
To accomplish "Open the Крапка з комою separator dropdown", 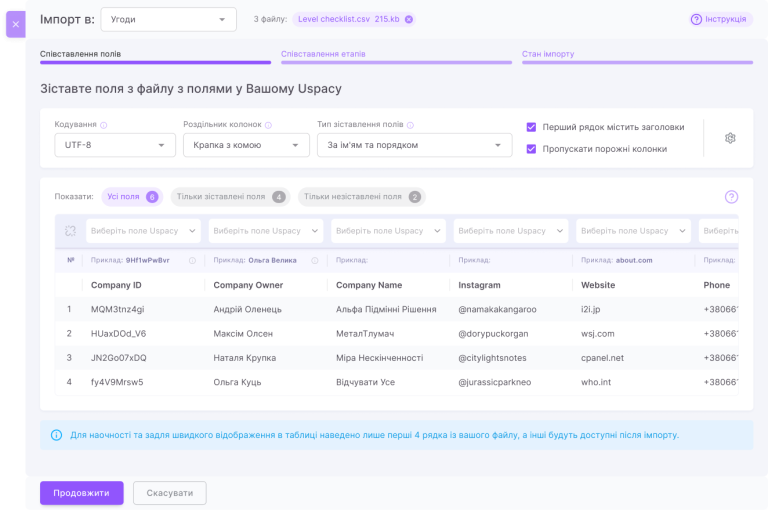I will point(246,145).
